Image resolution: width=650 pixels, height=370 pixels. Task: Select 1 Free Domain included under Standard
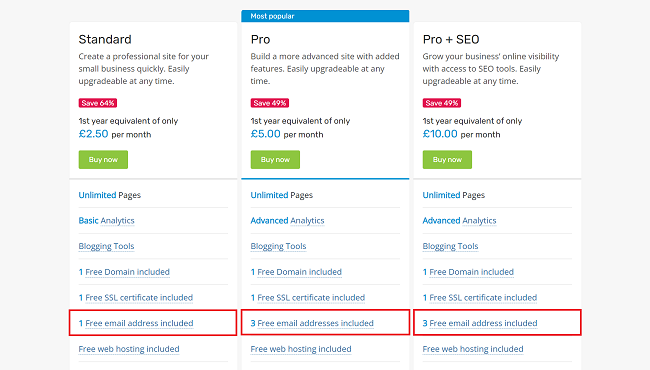tap(124, 272)
